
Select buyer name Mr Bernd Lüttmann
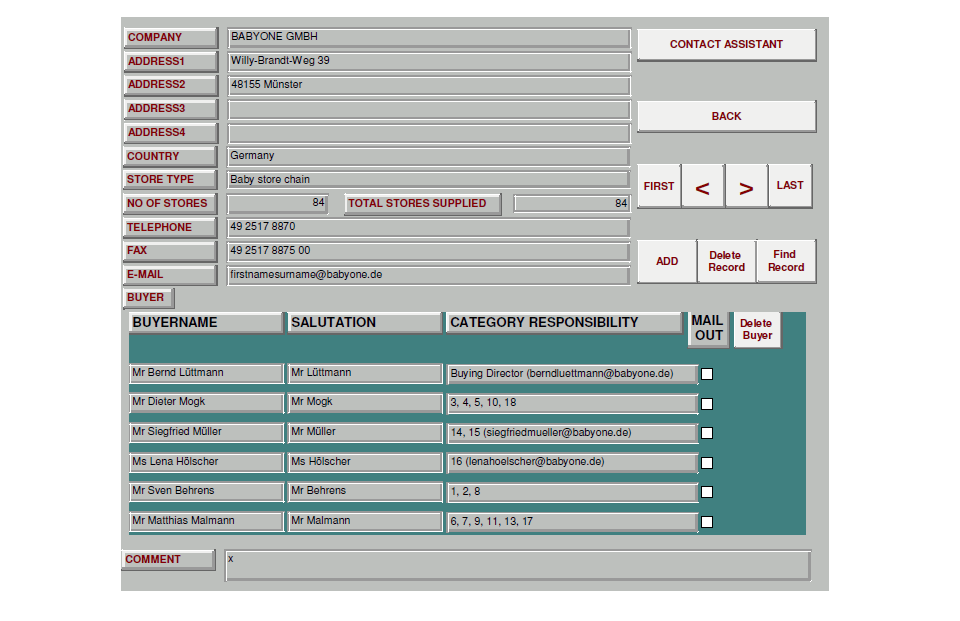[x=206, y=374]
